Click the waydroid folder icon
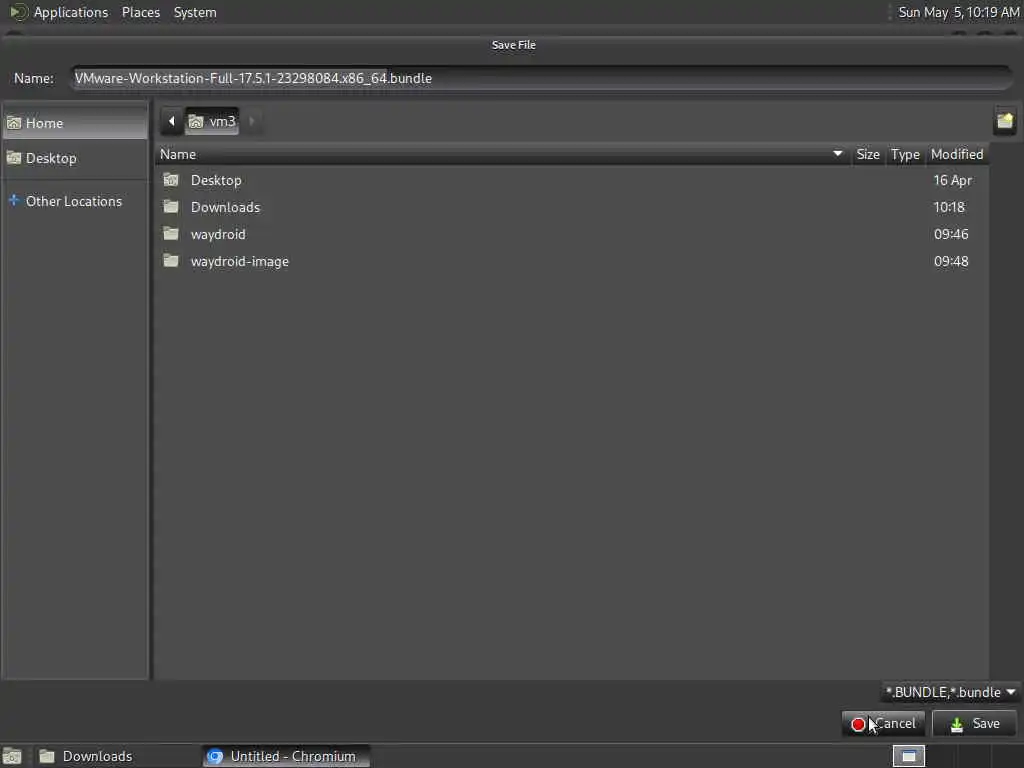This screenshot has width=1024, height=768. pyautogui.click(x=171, y=234)
